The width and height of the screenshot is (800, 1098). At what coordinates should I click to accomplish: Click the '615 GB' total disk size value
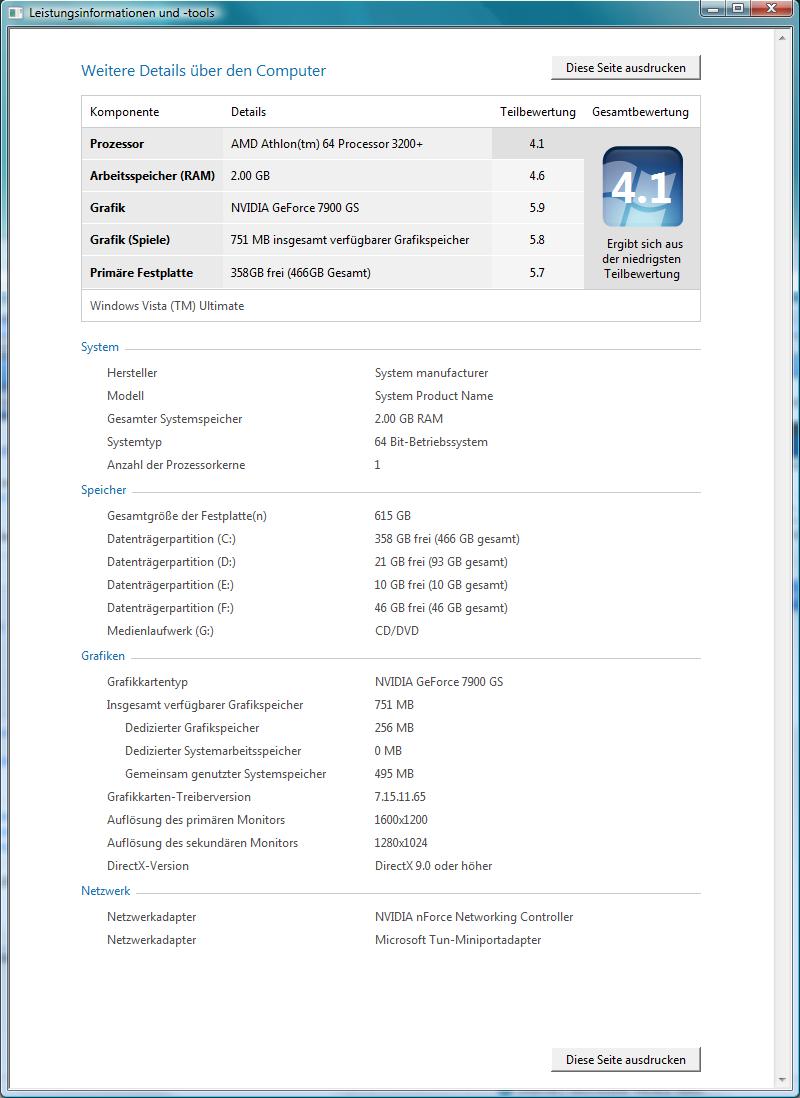pos(392,516)
